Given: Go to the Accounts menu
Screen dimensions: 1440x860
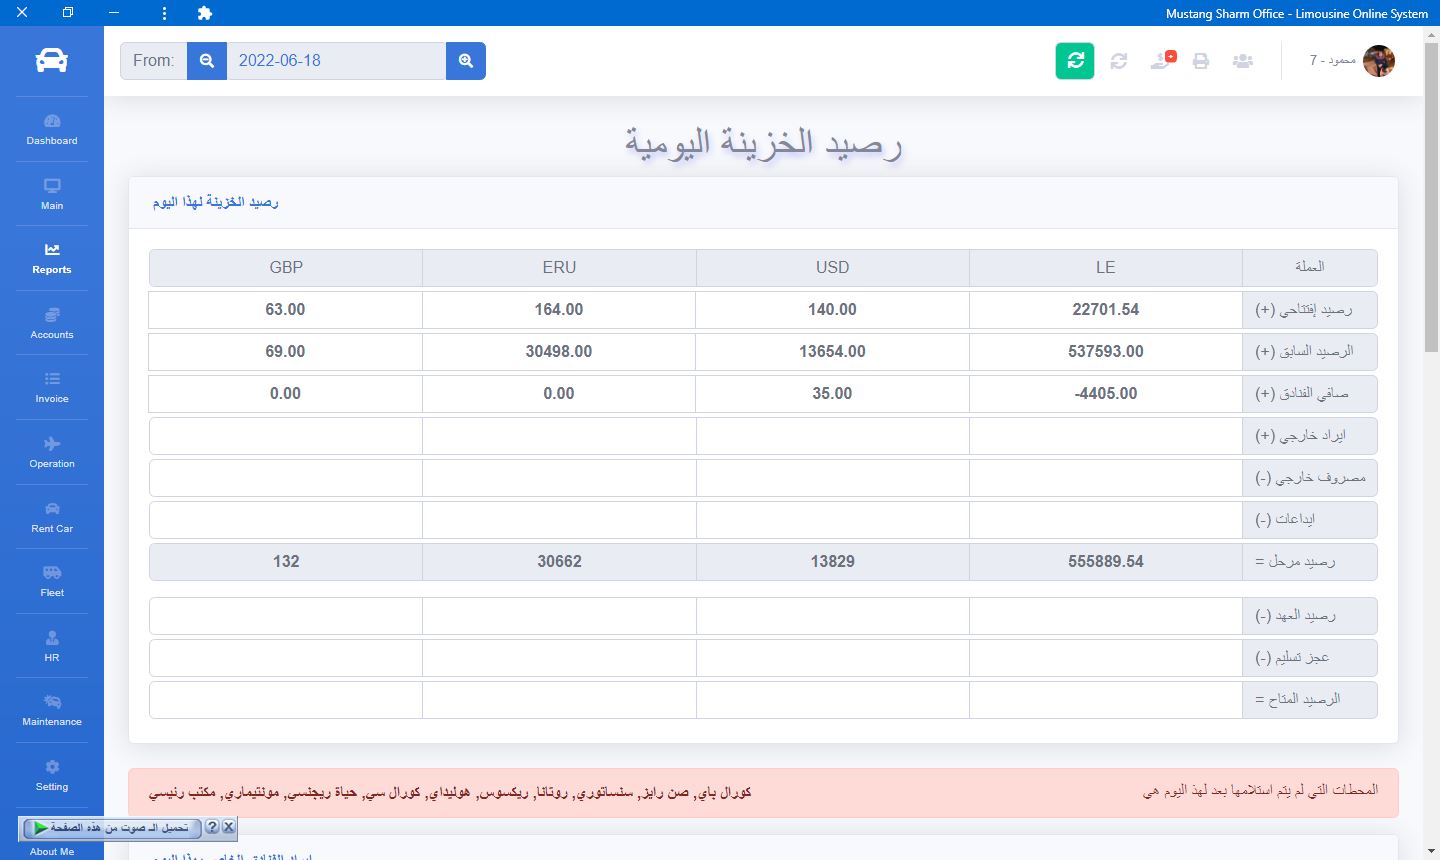Looking at the screenshot, I should pyautogui.click(x=52, y=324).
